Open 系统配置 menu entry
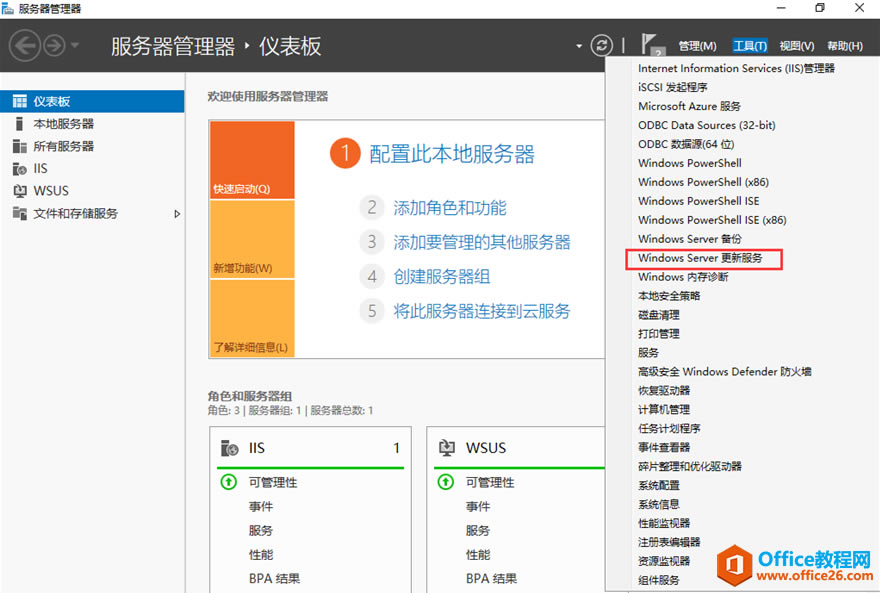Image resolution: width=880 pixels, height=593 pixels. (659, 485)
